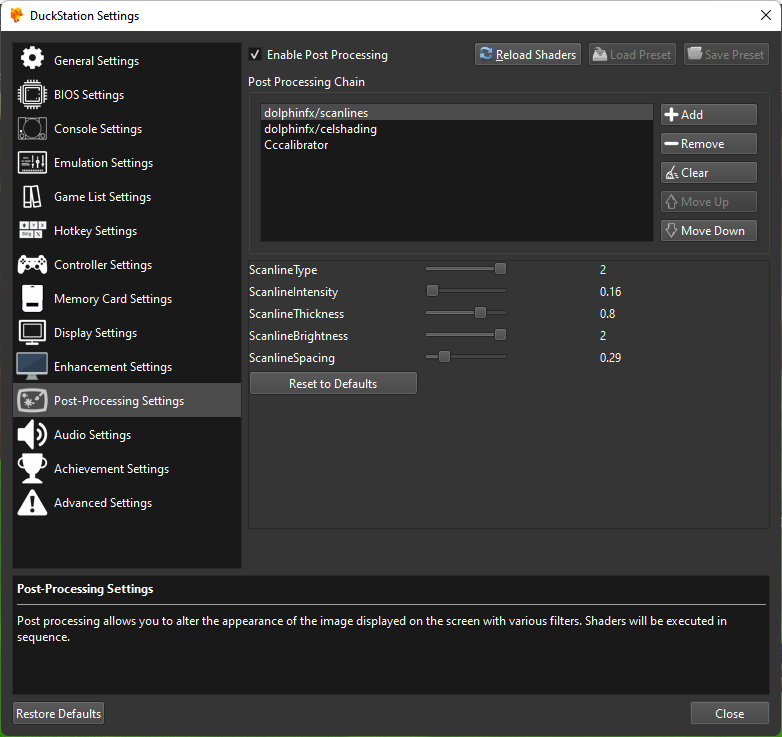This screenshot has height=737, width=782.
Task: Select Memory Card Settings label
Action: [x=113, y=299]
